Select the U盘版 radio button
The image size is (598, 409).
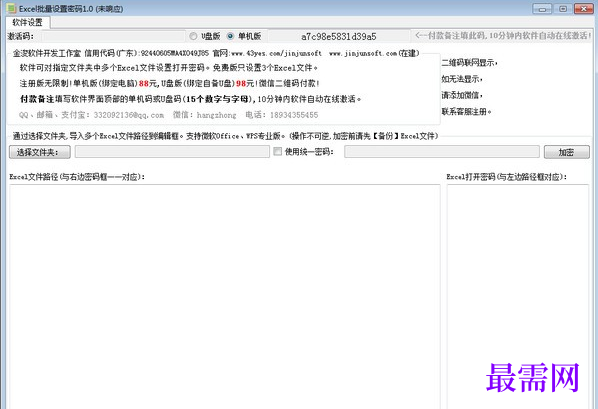(x=193, y=36)
